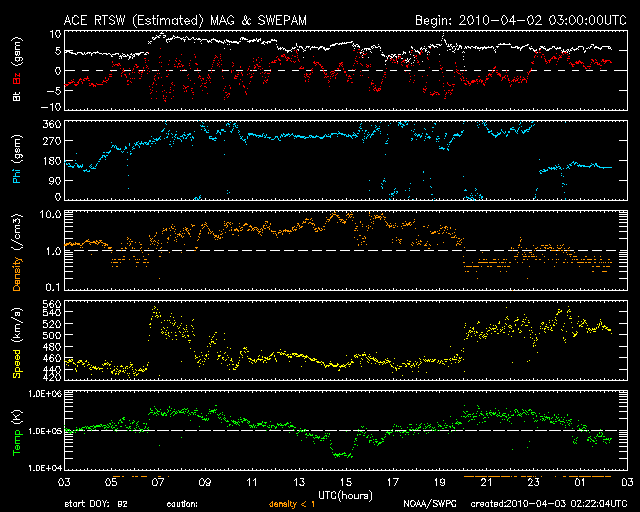Click the '01' hour tick label

[580, 482]
